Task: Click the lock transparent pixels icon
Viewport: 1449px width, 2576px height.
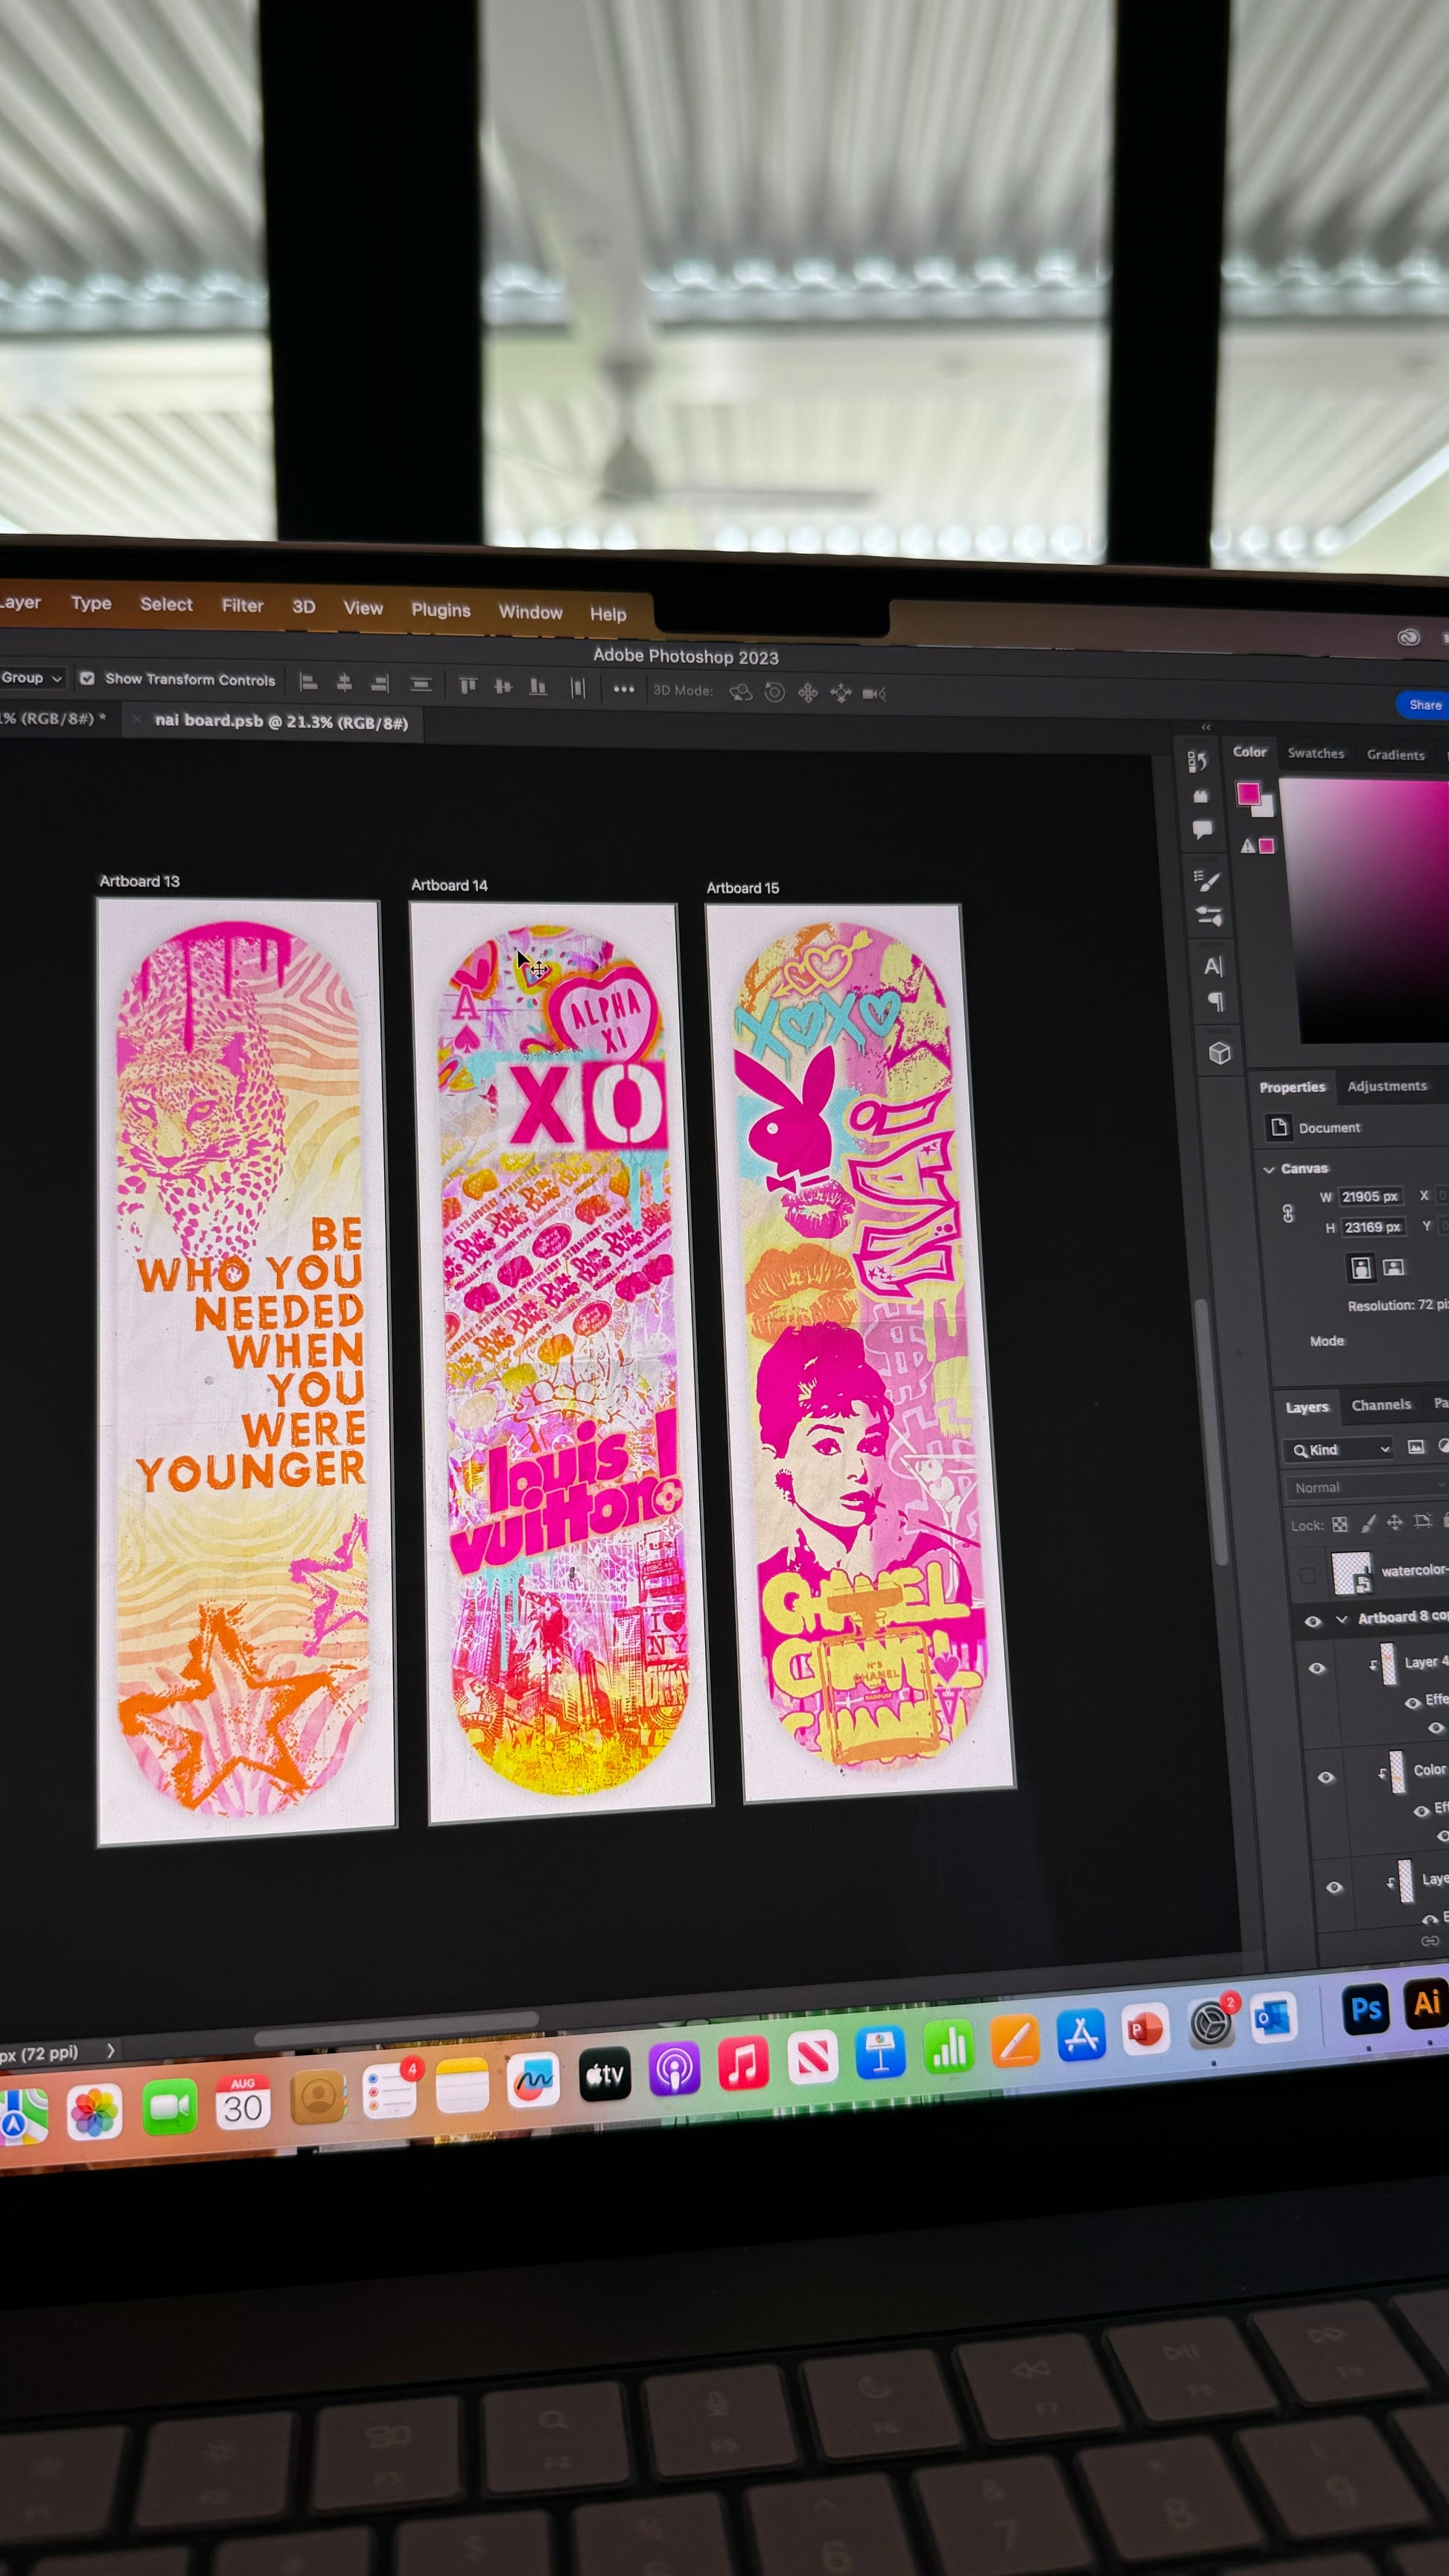Action: point(1340,1524)
